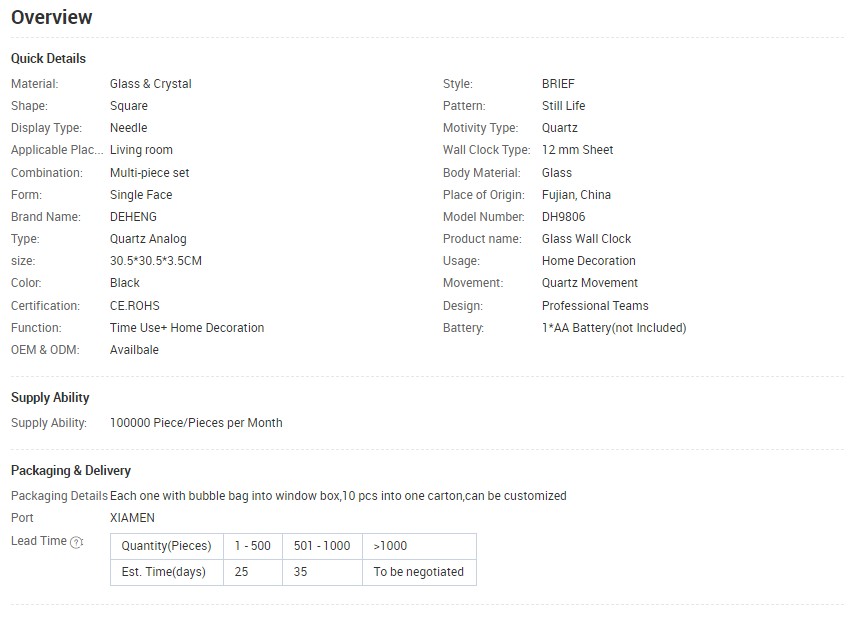The width and height of the screenshot is (853, 619).
Task: Click the 1 - 500 quantity table cell
Action: pos(253,546)
